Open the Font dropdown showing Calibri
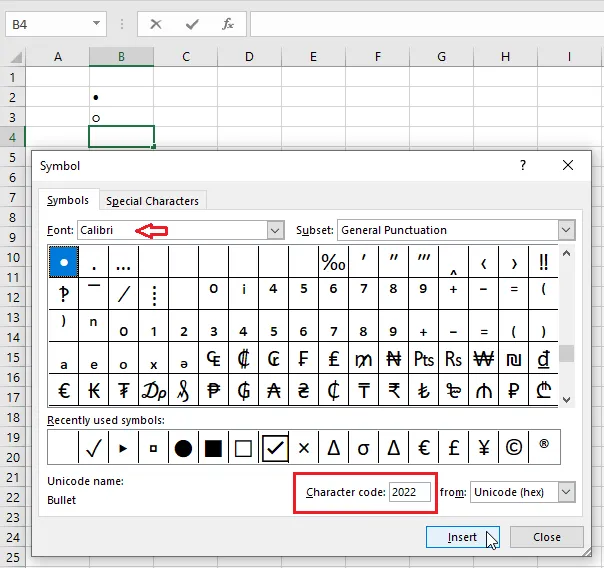604x568 pixels. [275, 230]
